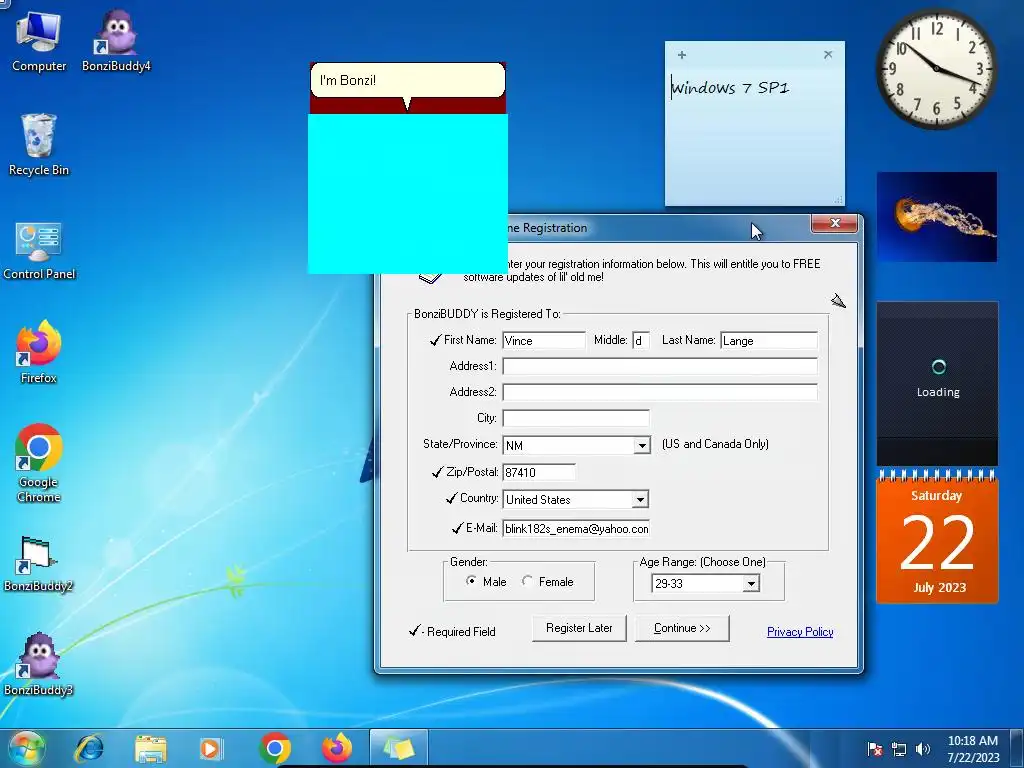Image resolution: width=1024 pixels, height=768 pixels.
Task: Launch the Firefox desktop shortcut
Action: pyautogui.click(x=39, y=353)
